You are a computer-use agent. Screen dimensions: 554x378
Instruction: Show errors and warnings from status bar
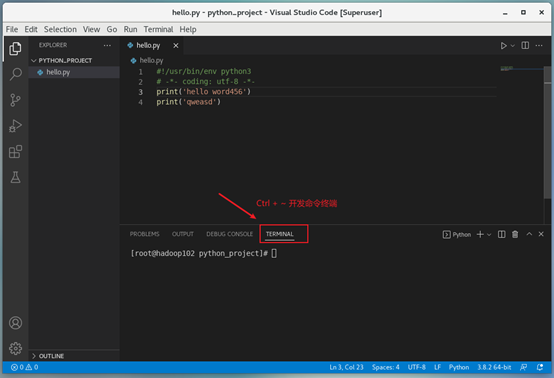coord(24,367)
